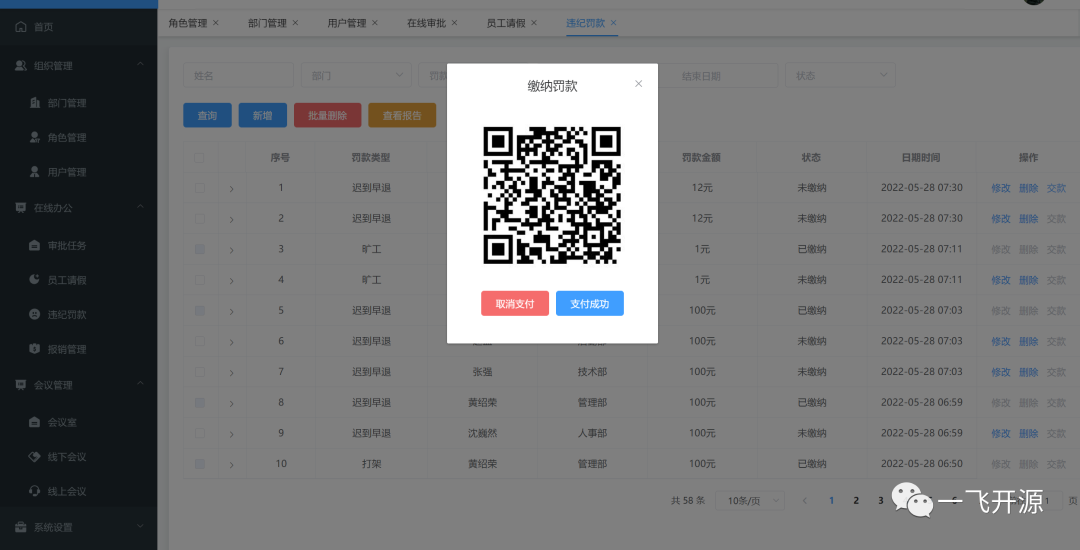Collapse the 会议管理 menu section
The width and height of the screenshot is (1080, 550).
click(141, 384)
